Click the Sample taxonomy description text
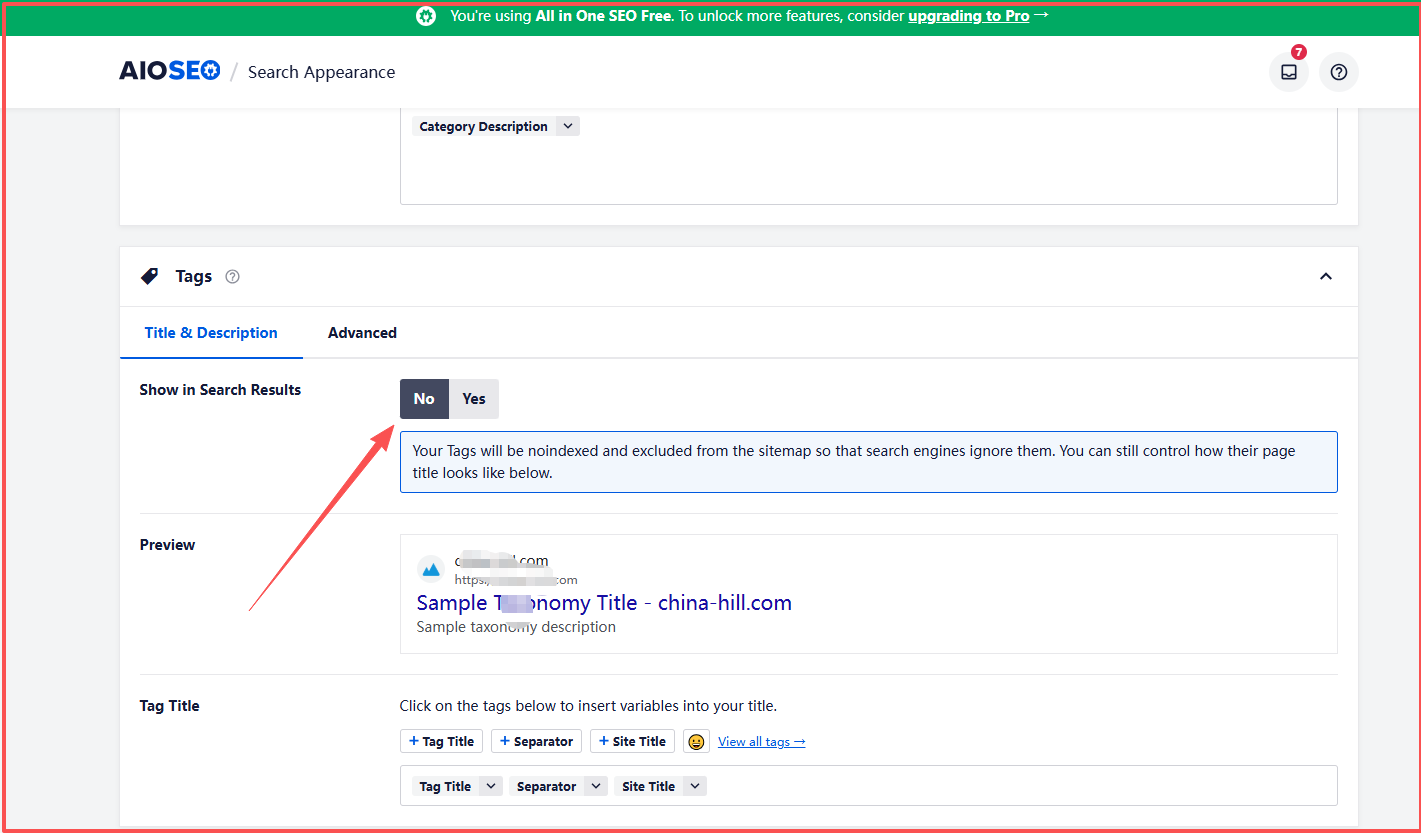The width and height of the screenshot is (1421, 833). 516,627
